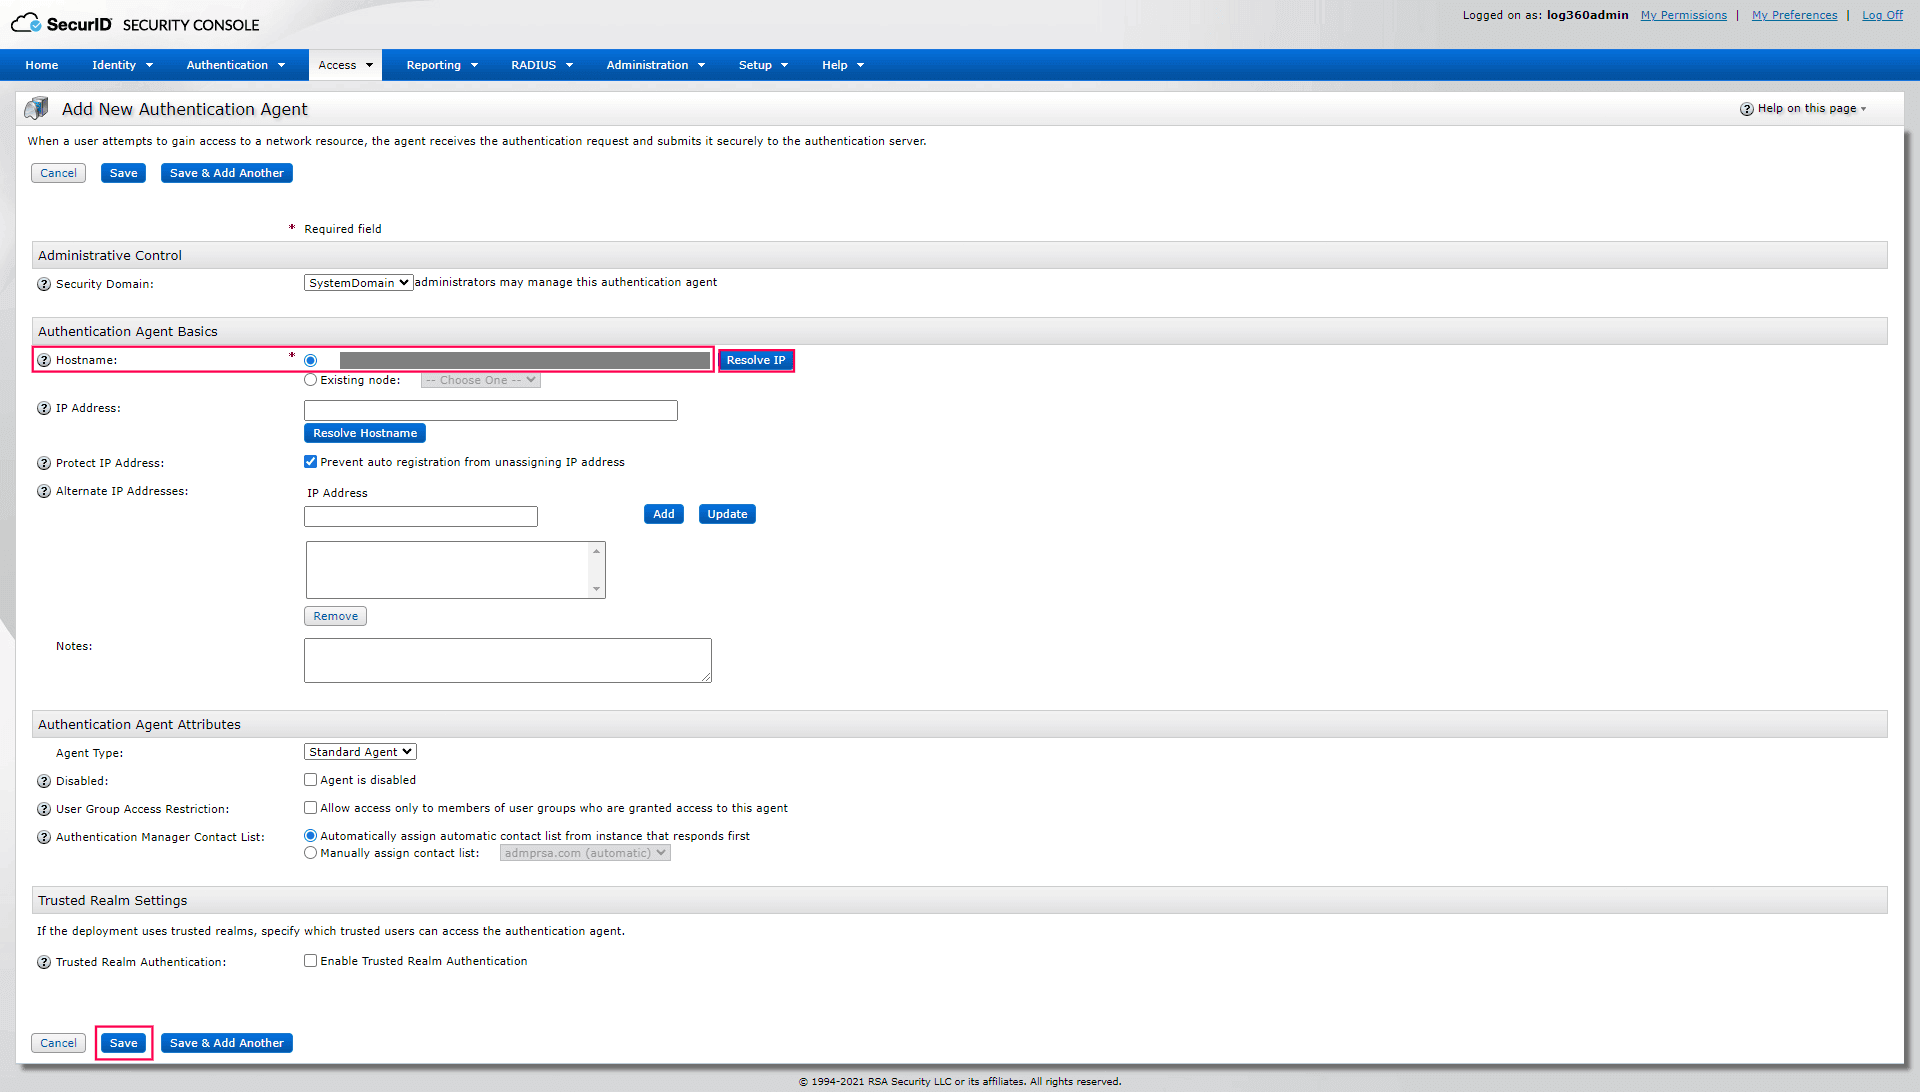The height and width of the screenshot is (1092, 1920).
Task: Expand the Standard Agent type dropdown
Action: [x=360, y=752]
